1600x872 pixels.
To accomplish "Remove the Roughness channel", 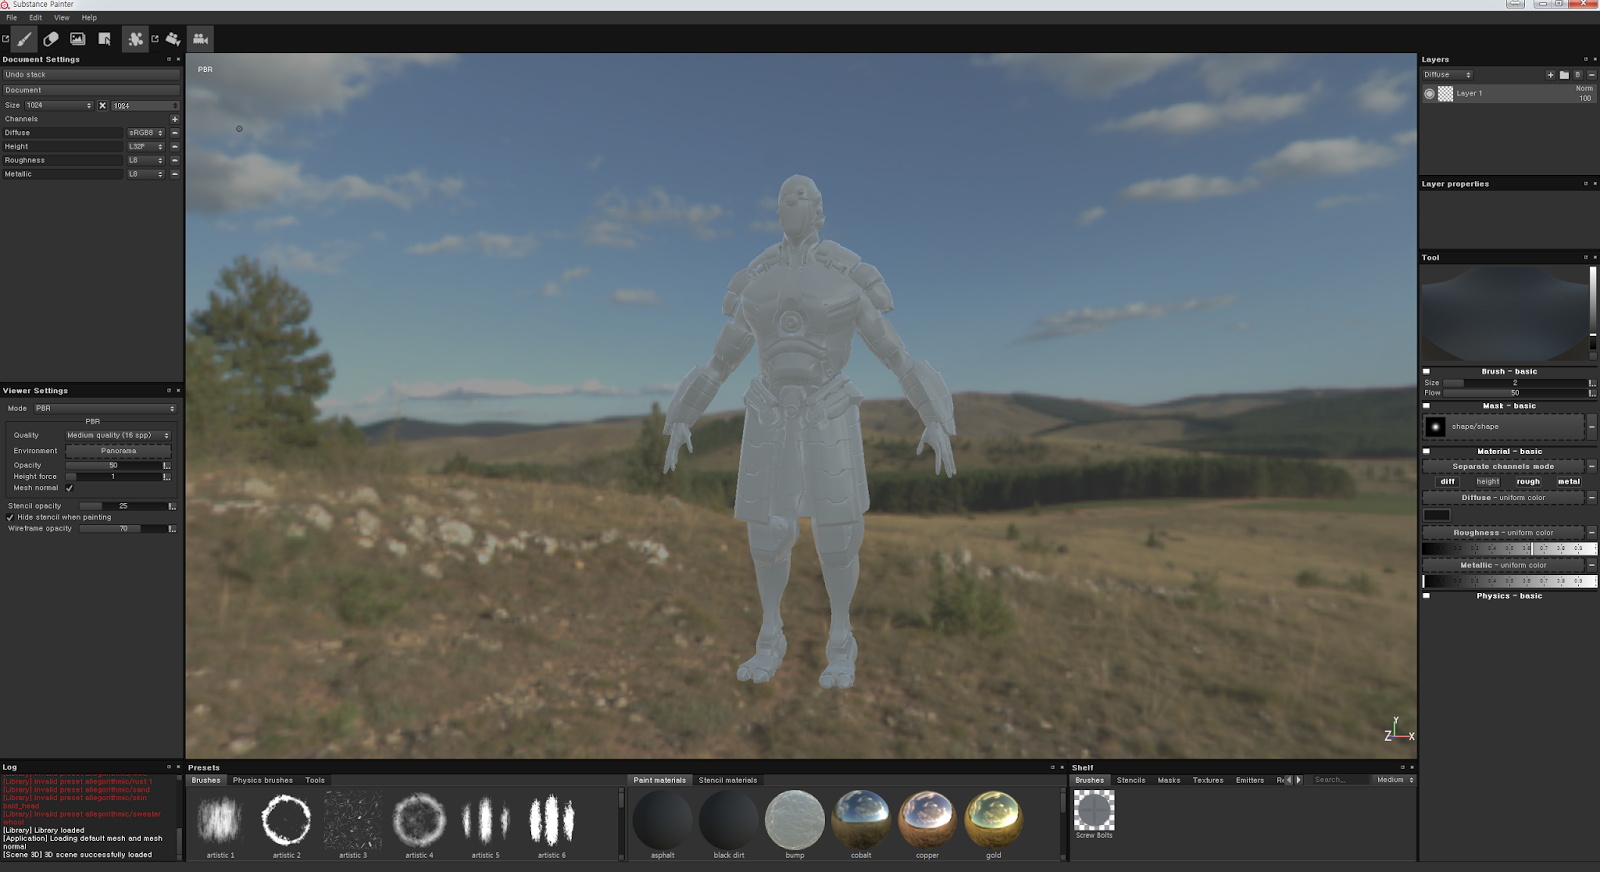I will pyautogui.click(x=175, y=160).
